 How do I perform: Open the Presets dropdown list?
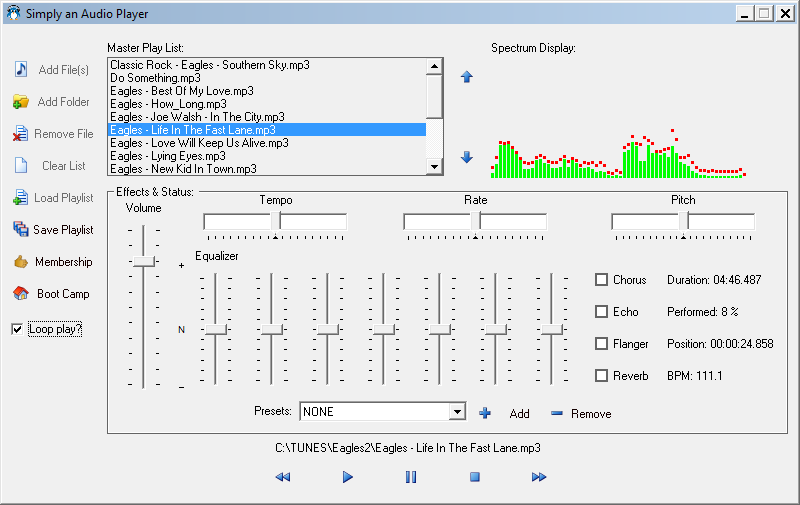pyautogui.click(x=457, y=411)
